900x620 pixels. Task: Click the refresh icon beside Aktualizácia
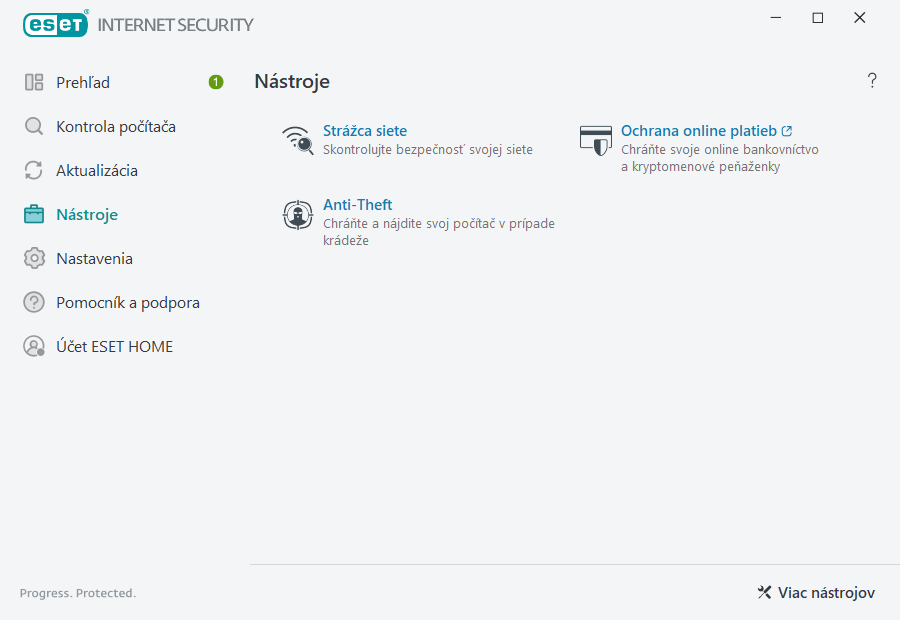[34, 170]
